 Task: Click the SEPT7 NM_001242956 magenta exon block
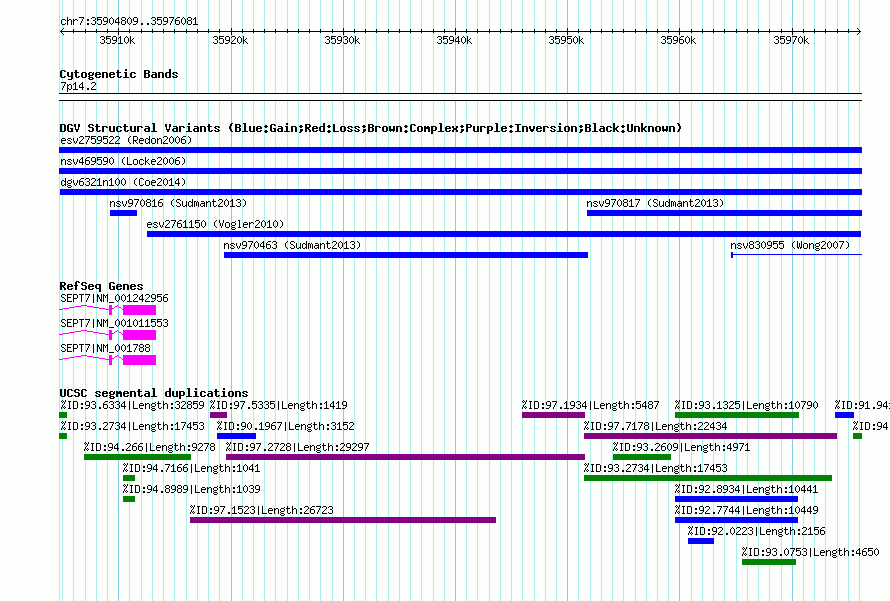[140, 310]
